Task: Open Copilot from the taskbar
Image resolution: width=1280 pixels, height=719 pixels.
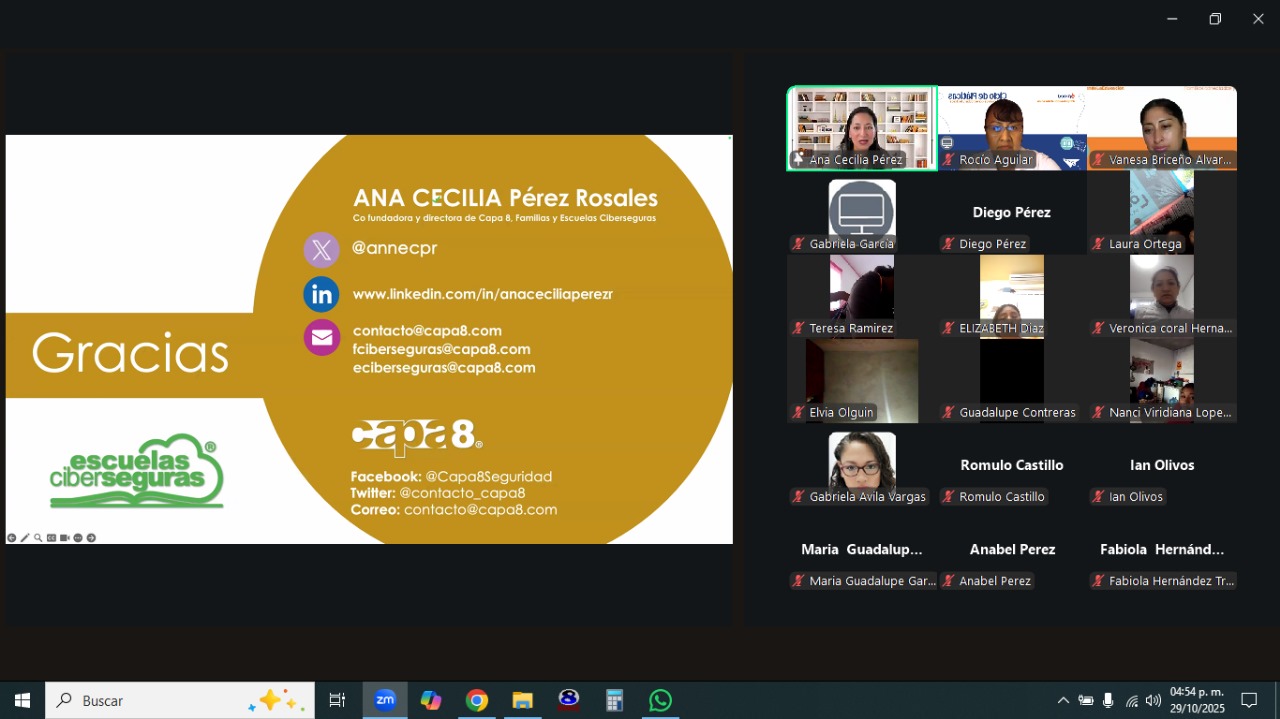Action: pos(431,700)
